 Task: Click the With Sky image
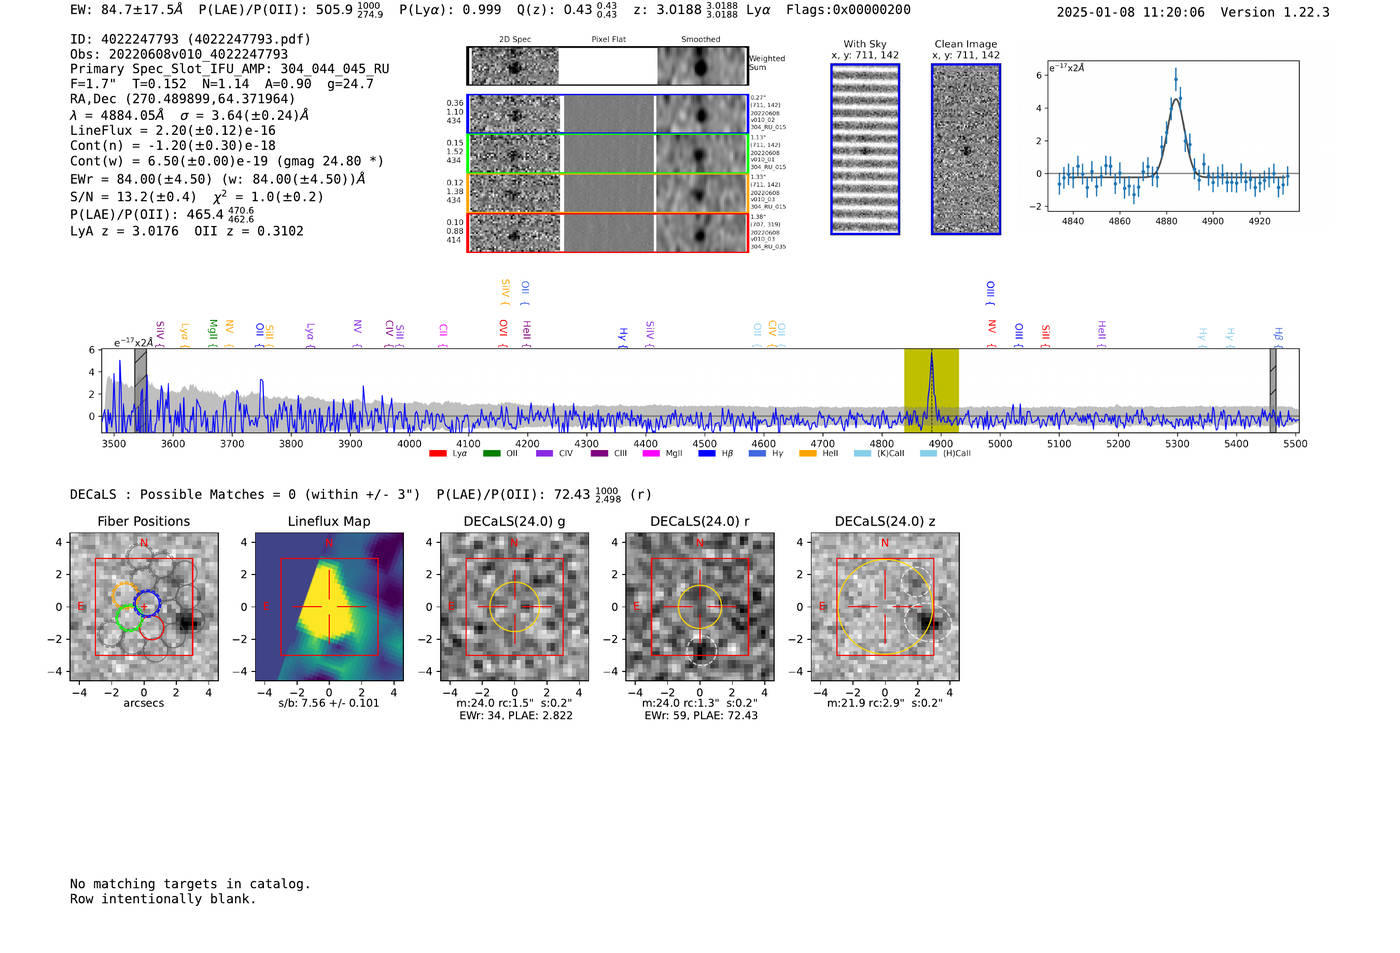(865, 149)
